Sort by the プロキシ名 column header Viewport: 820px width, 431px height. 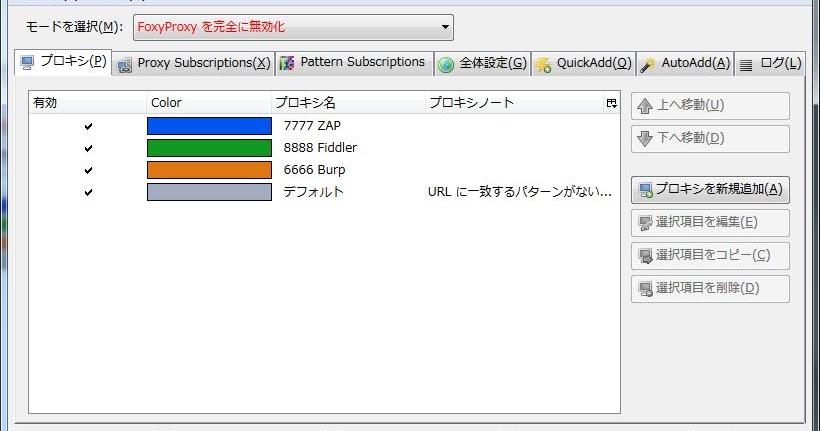[x=348, y=103]
